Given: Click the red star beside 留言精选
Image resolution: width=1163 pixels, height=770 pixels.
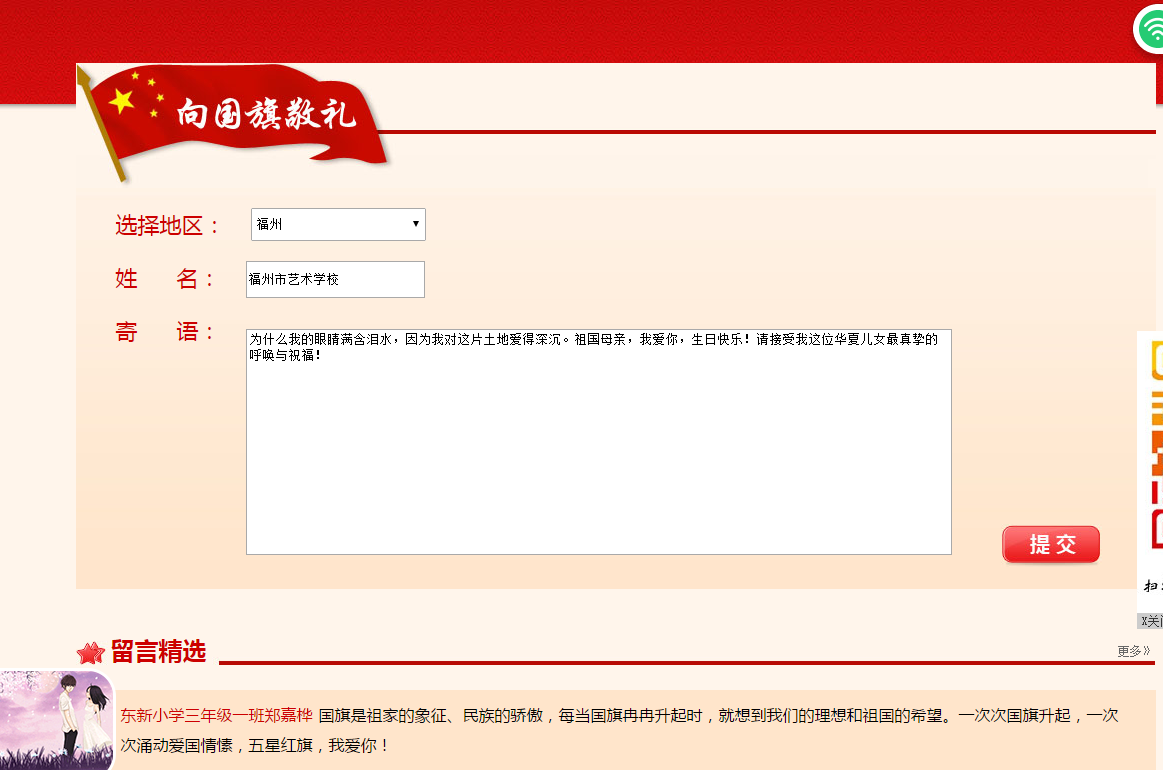Looking at the screenshot, I should point(91,654).
